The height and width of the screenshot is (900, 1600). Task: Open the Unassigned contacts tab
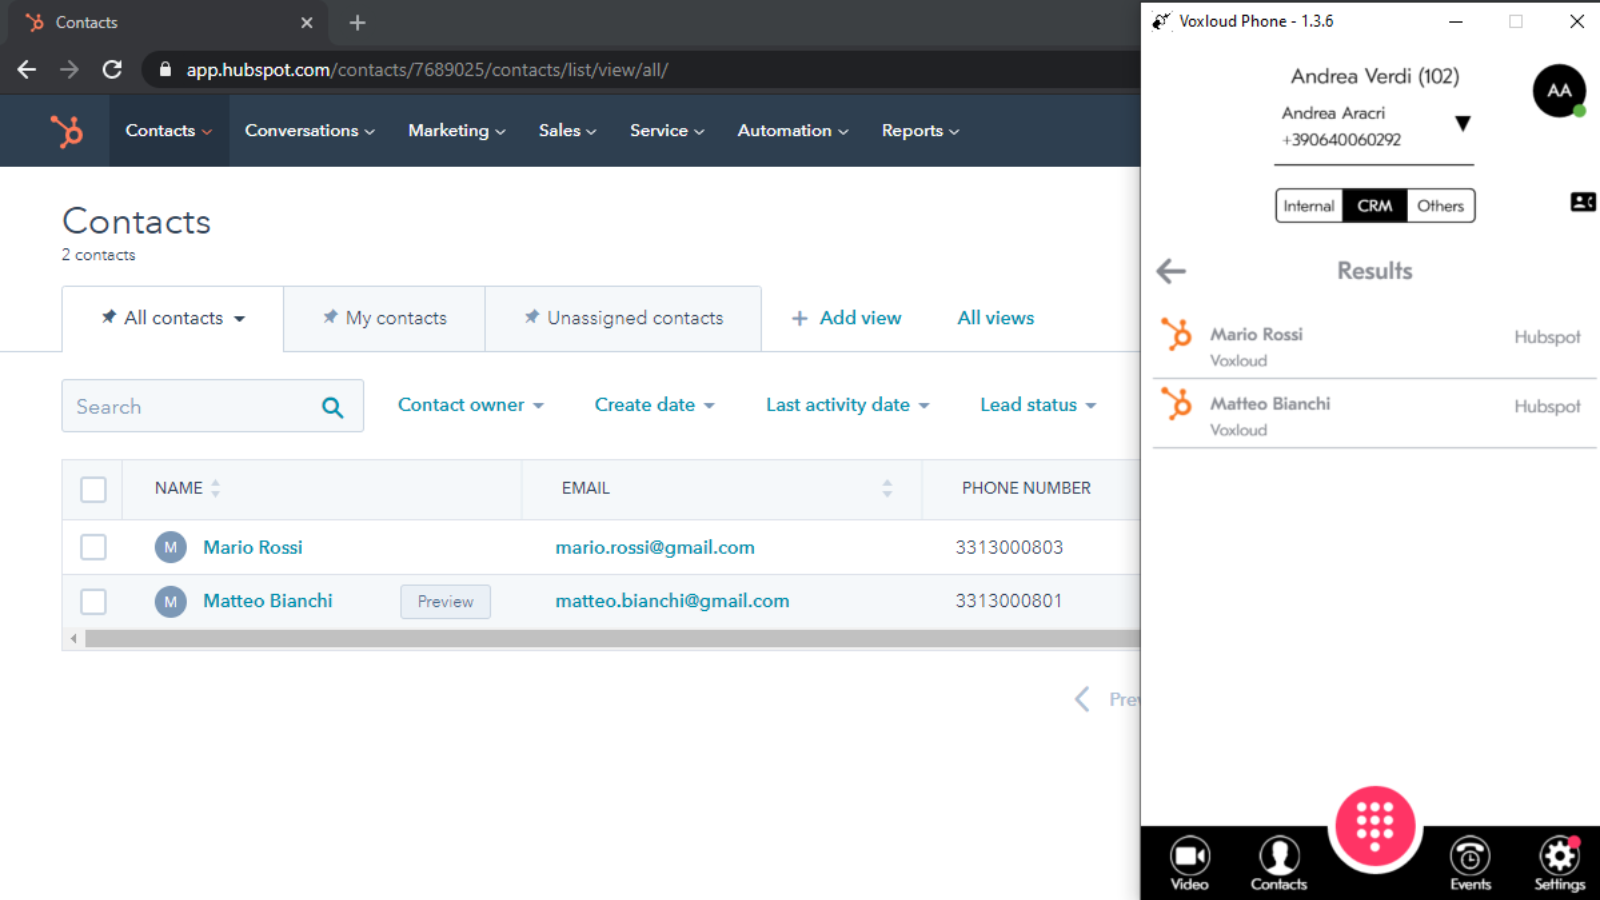point(624,318)
